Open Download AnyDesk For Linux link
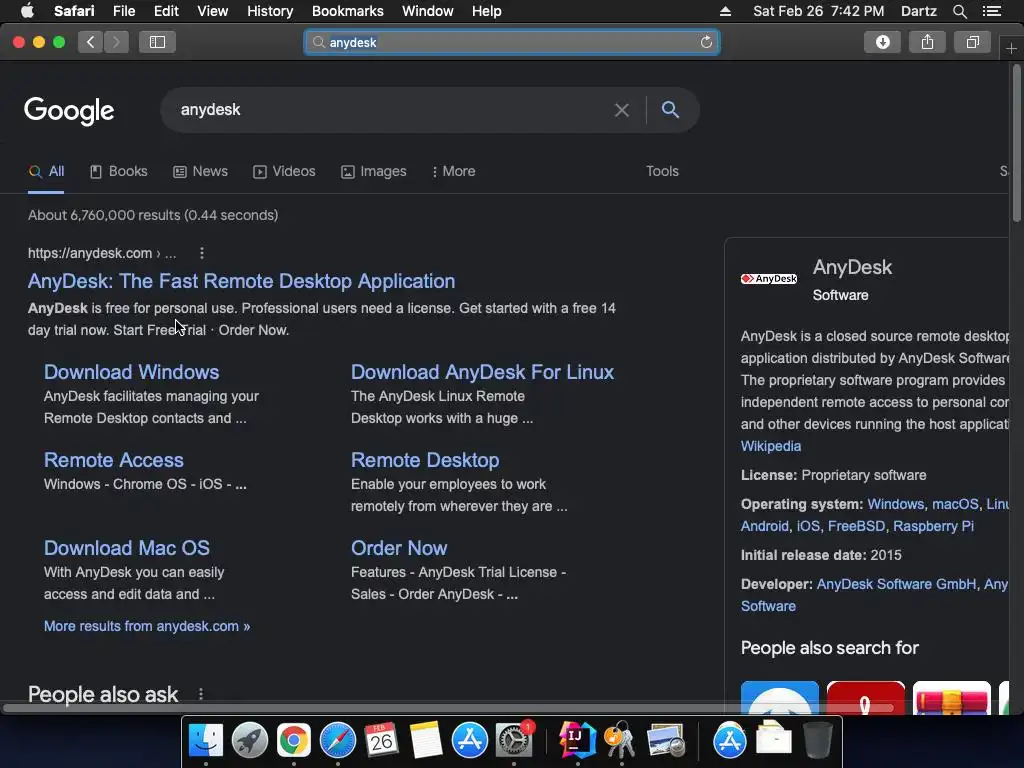The image size is (1024, 768). click(x=483, y=372)
